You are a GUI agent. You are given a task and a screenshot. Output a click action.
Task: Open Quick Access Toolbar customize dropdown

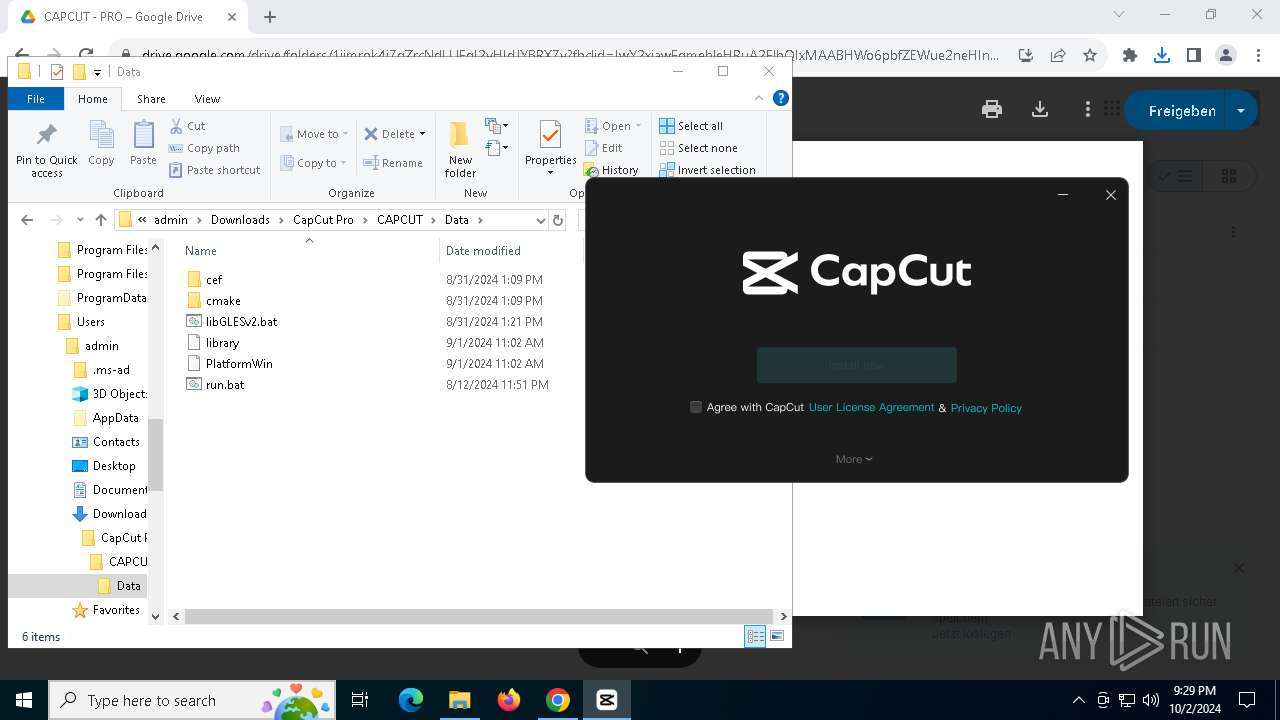pos(97,72)
